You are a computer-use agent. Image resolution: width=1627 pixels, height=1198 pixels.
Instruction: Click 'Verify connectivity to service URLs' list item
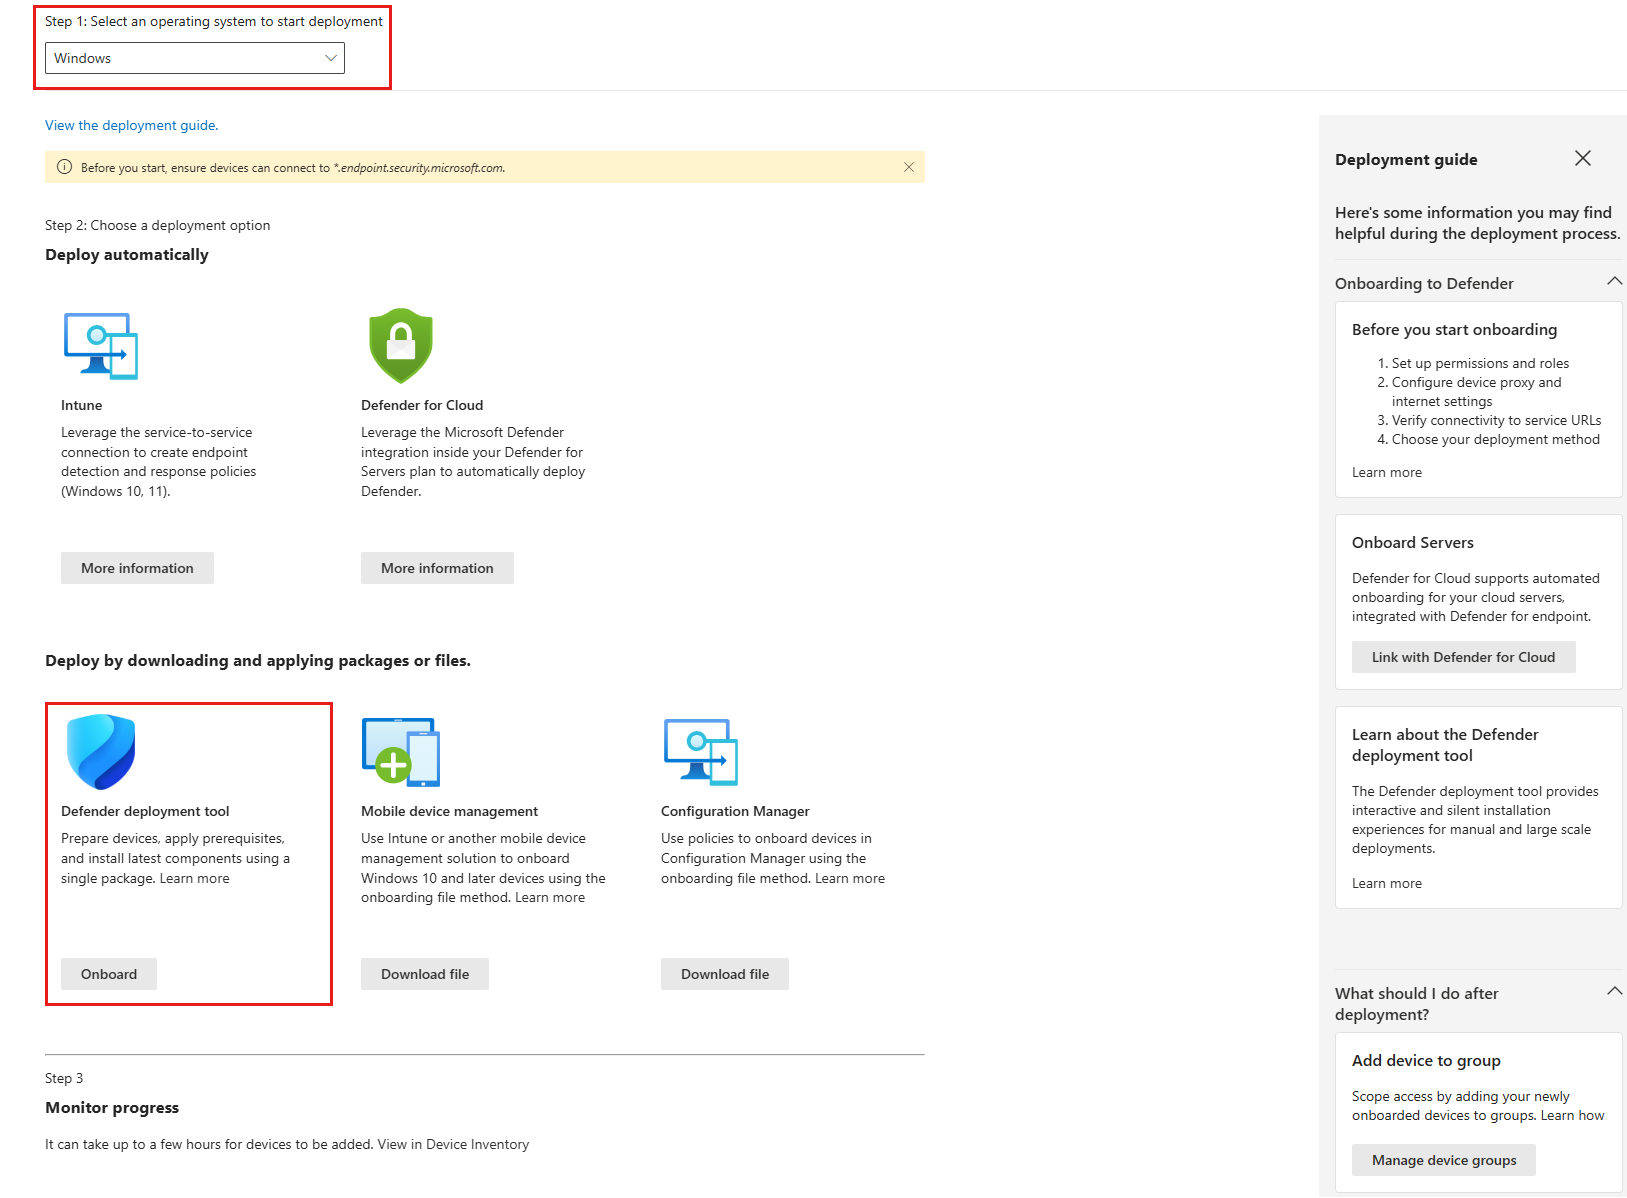tap(1496, 420)
